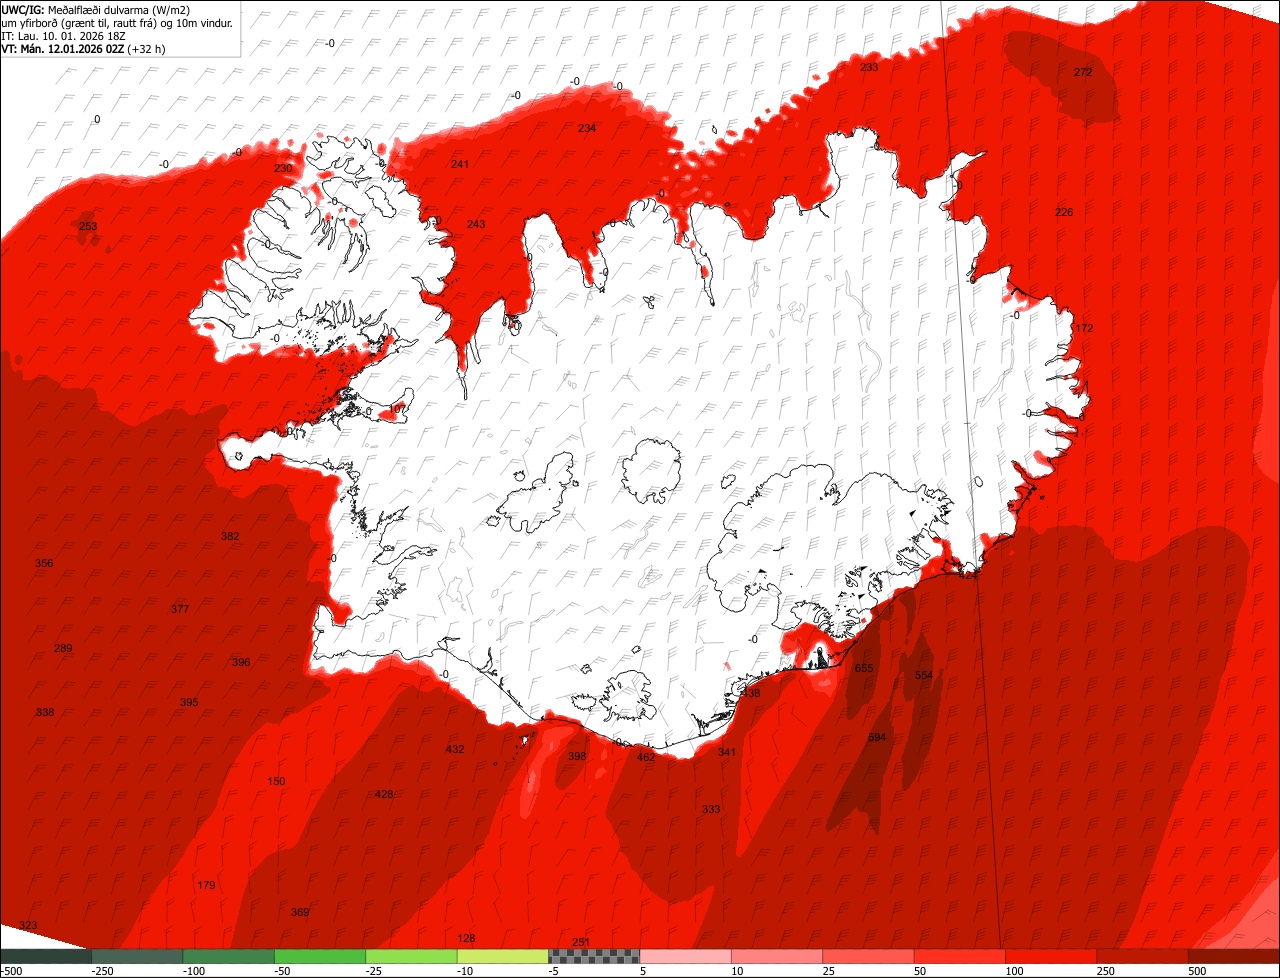The height and width of the screenshot is (978, 1280).
Task: Click the flux value 432 south of Iceland
Action: [x=455, y=749]
